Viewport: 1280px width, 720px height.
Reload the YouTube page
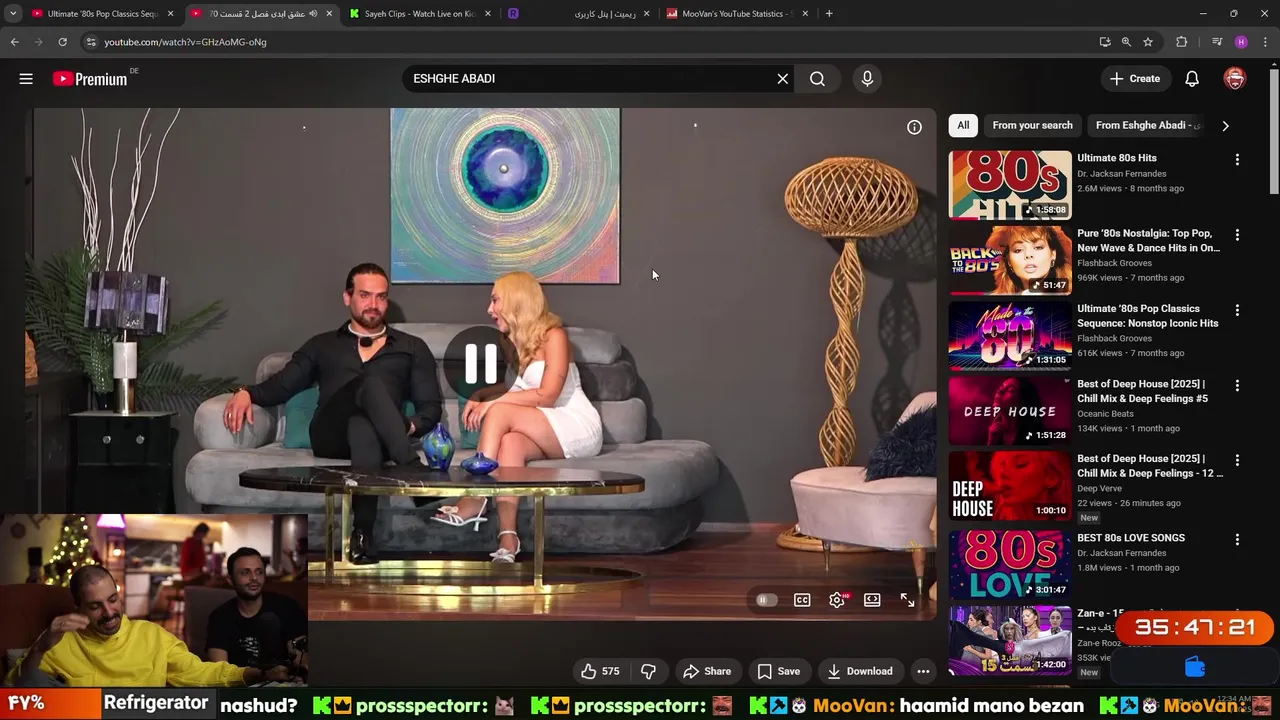(x=62, y=42)
